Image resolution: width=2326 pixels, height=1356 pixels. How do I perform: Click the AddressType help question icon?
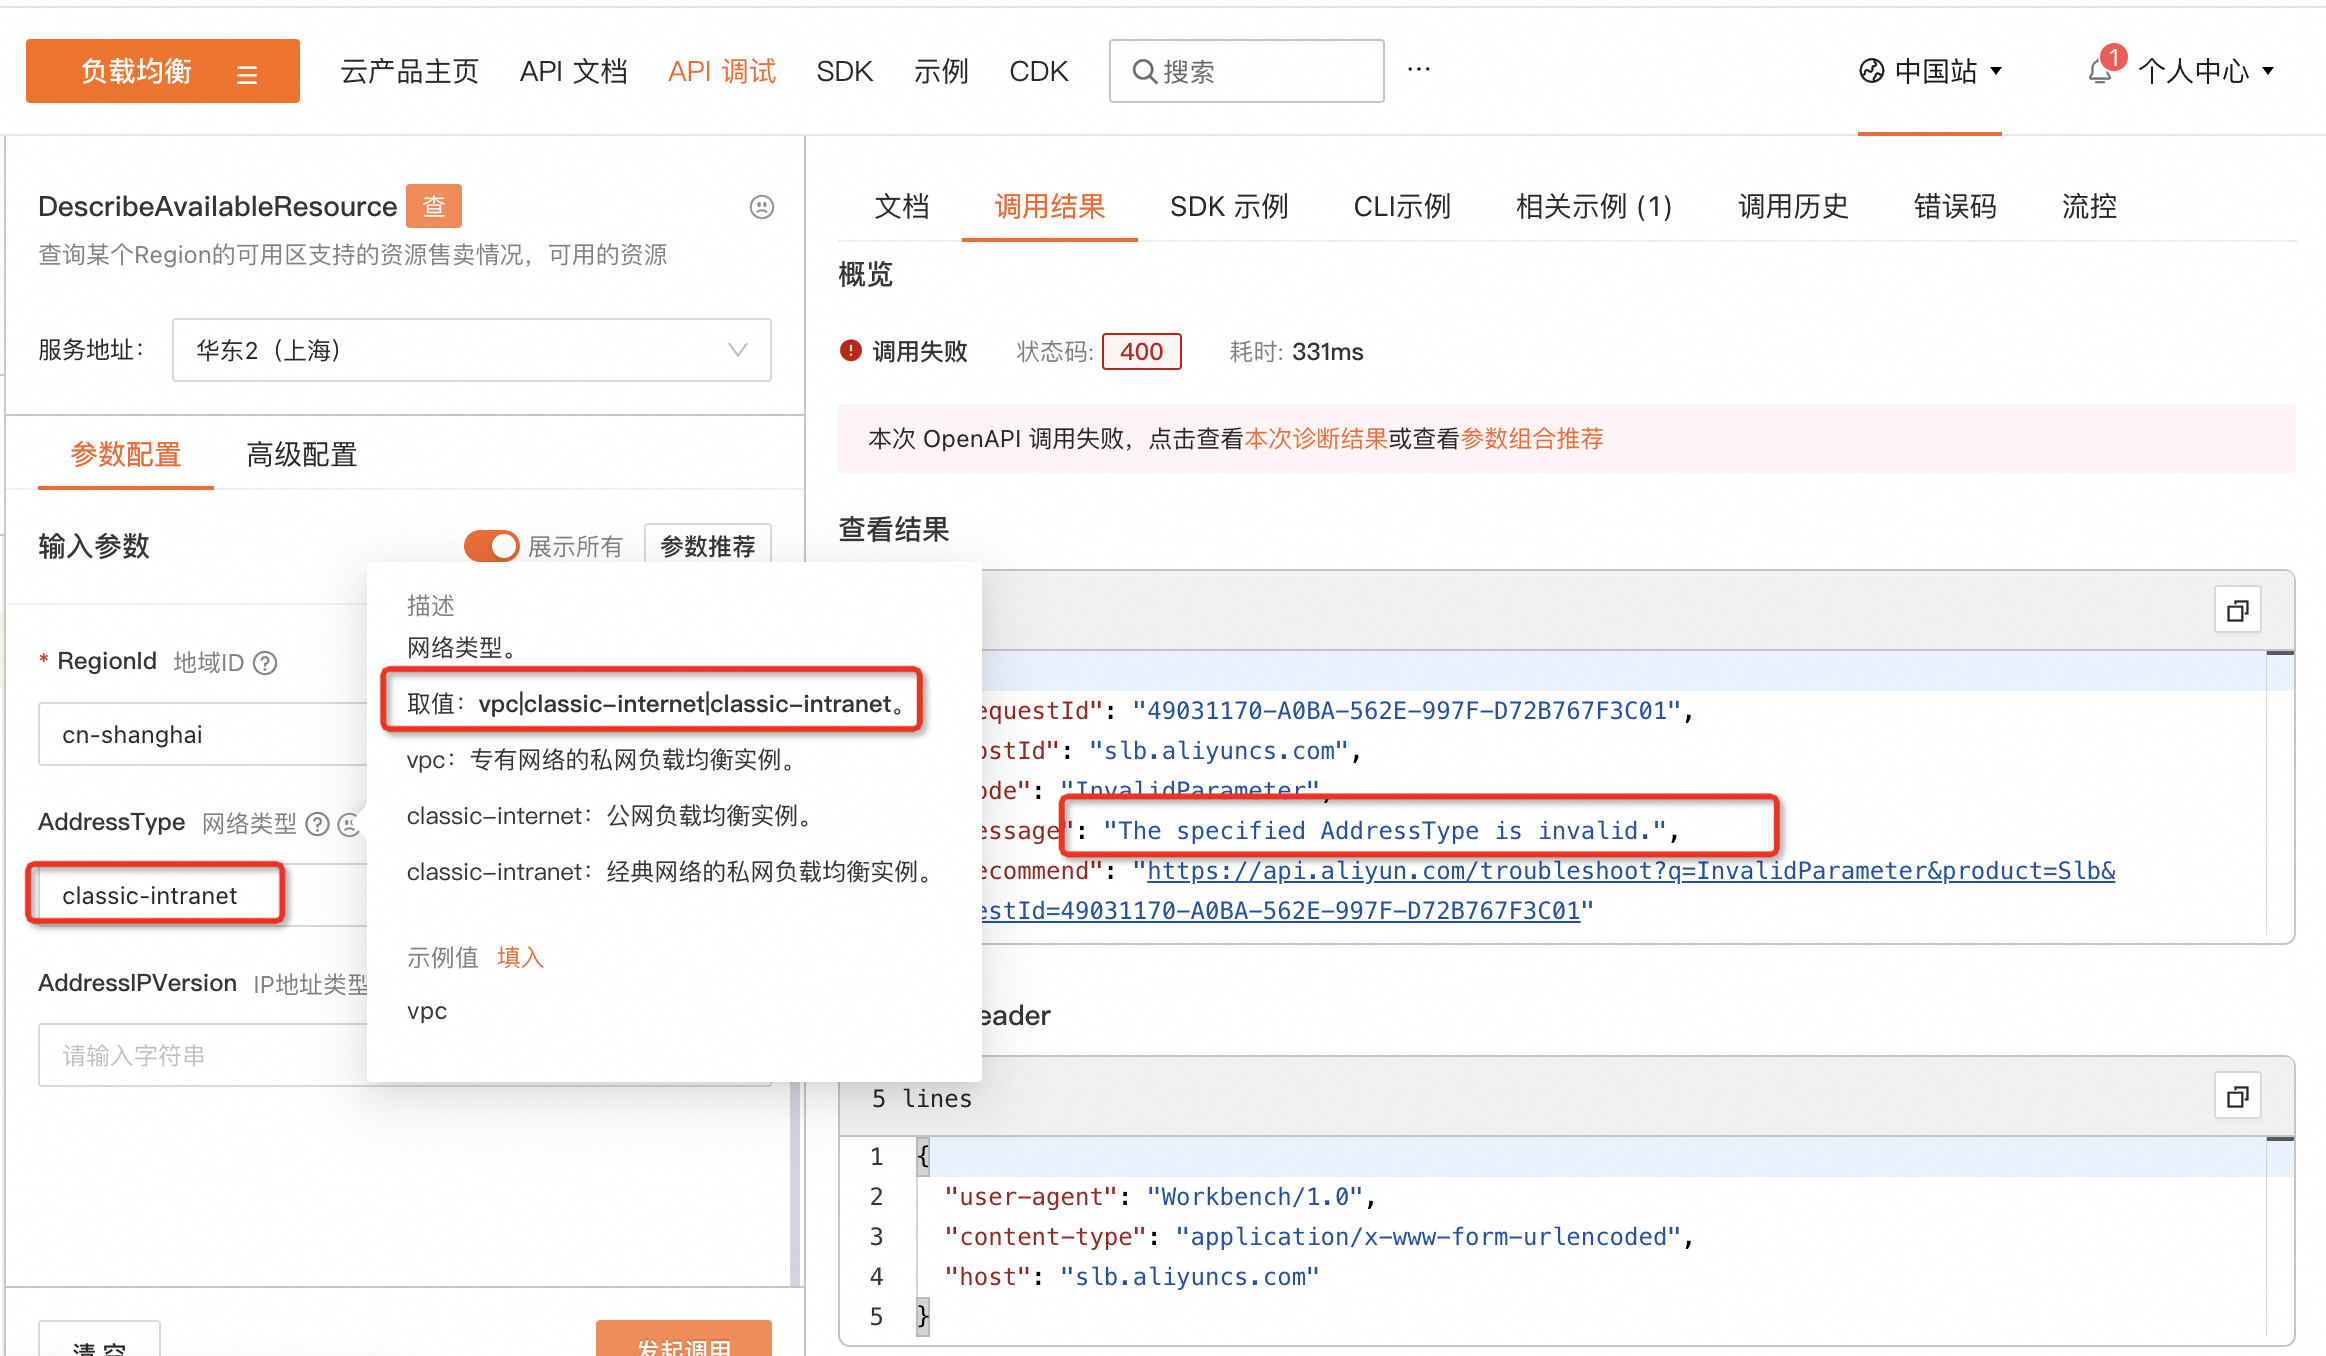pos(317,824)
